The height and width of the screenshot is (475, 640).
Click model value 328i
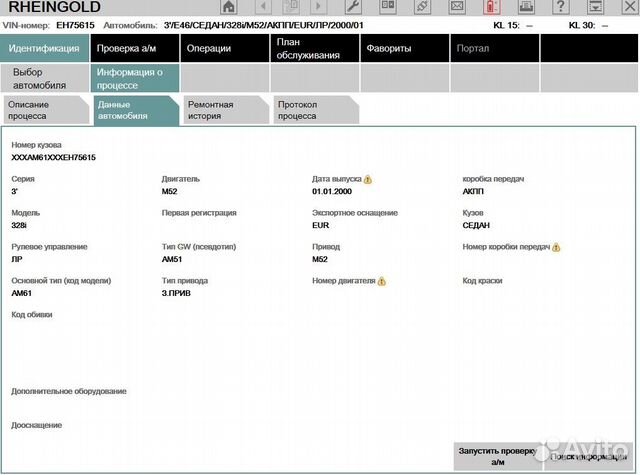pyautogui.click(x=19, y=225)
